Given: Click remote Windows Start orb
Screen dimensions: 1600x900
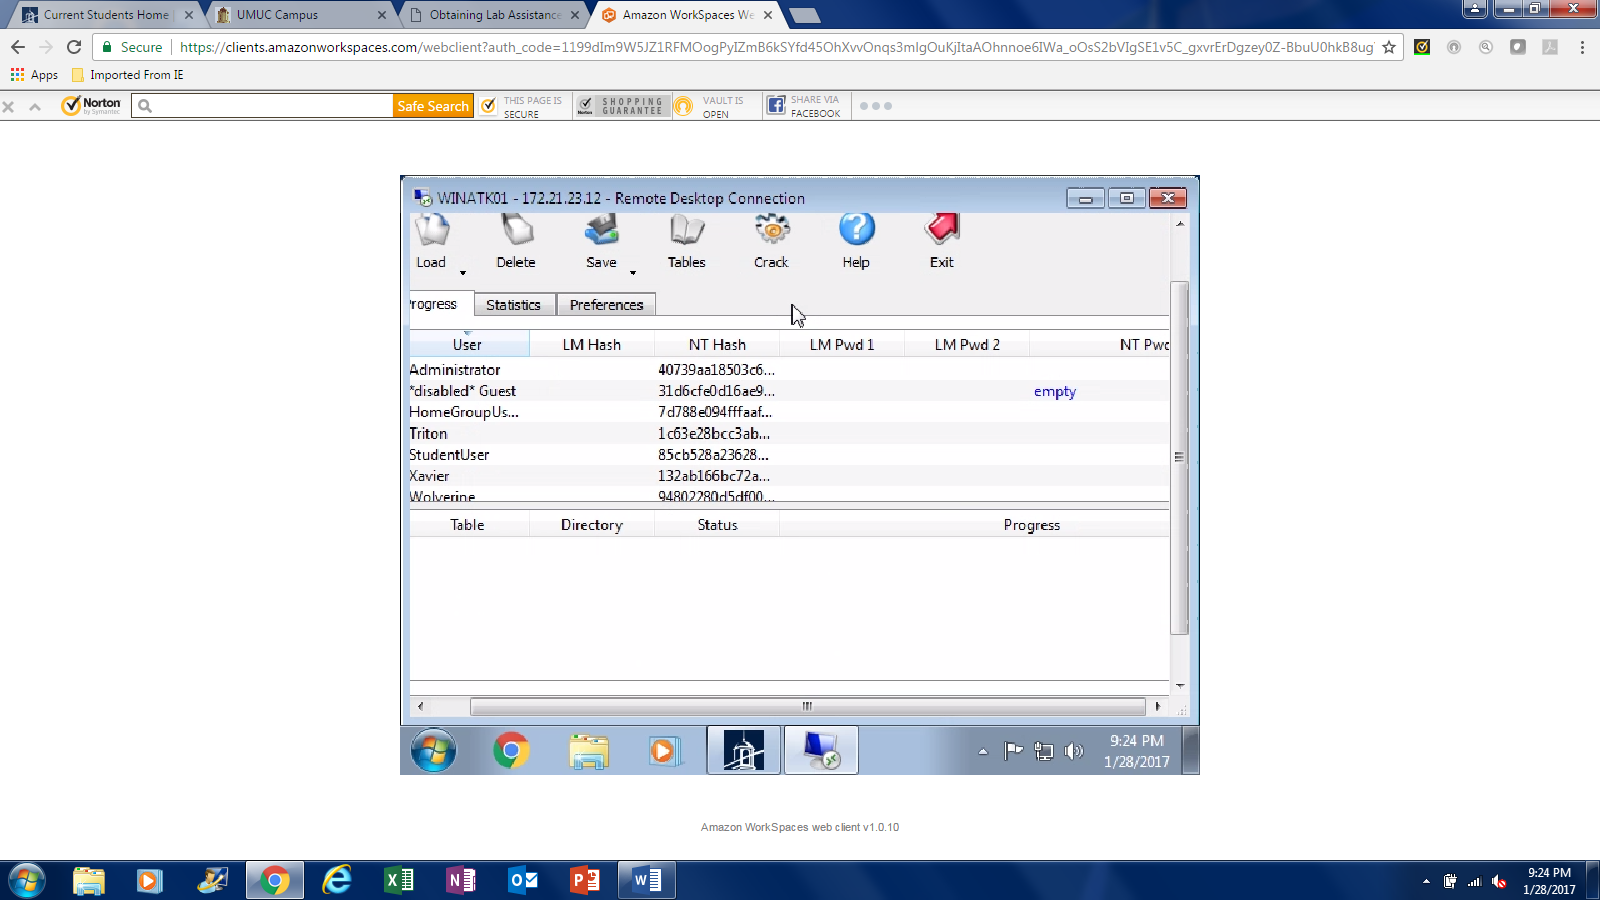Looking at the screenshot, I should tap(434, 750).
